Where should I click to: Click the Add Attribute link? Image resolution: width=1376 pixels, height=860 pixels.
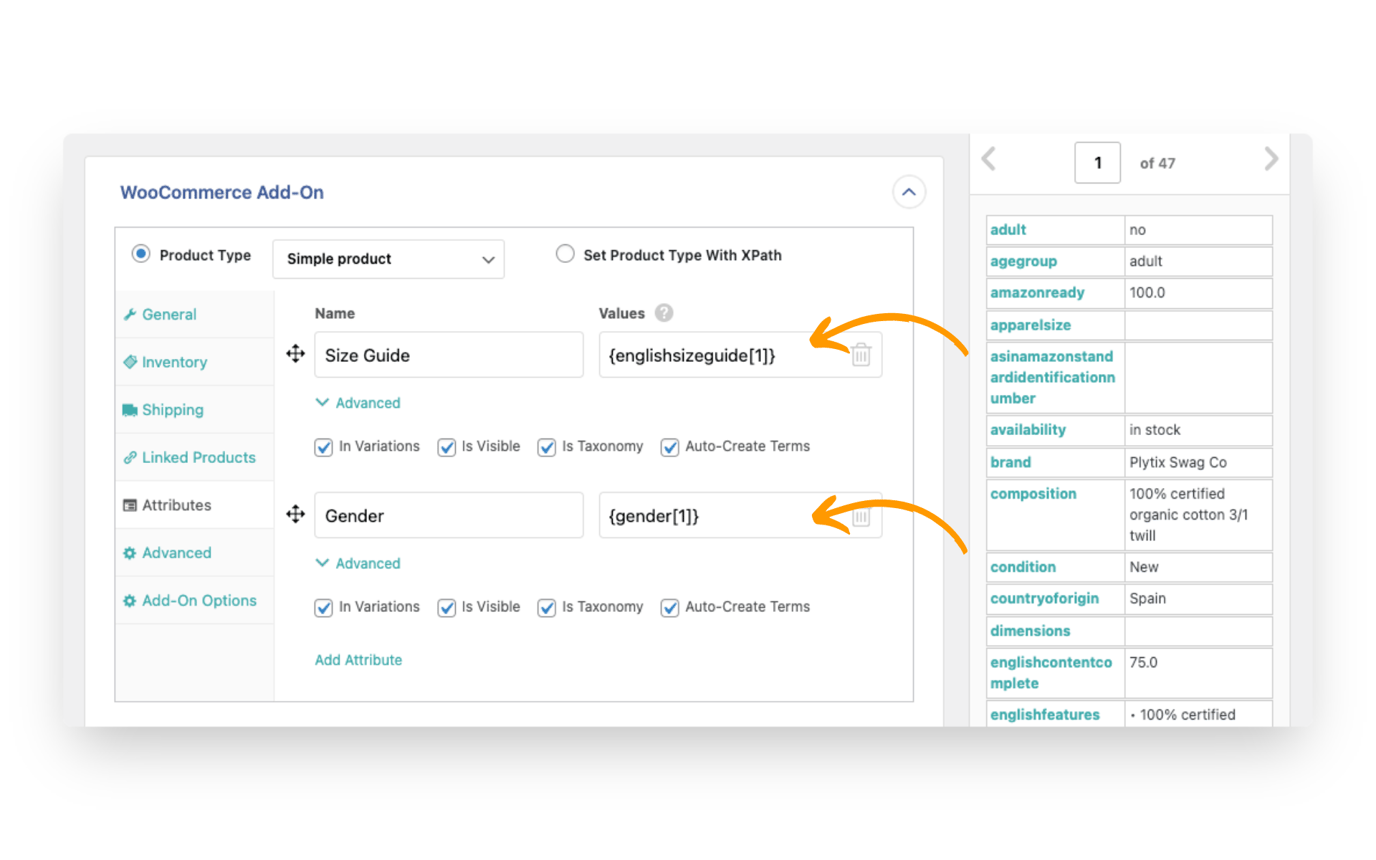click(358, 660)
